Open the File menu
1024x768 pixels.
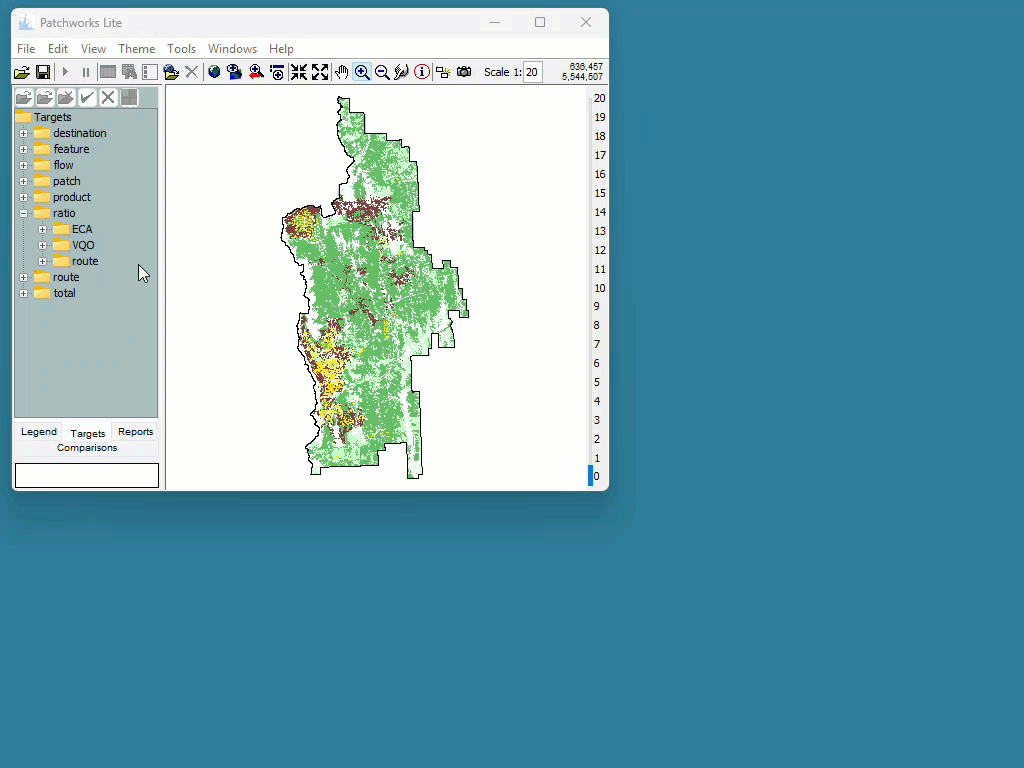pyautogui.click(x=26, y=49)
